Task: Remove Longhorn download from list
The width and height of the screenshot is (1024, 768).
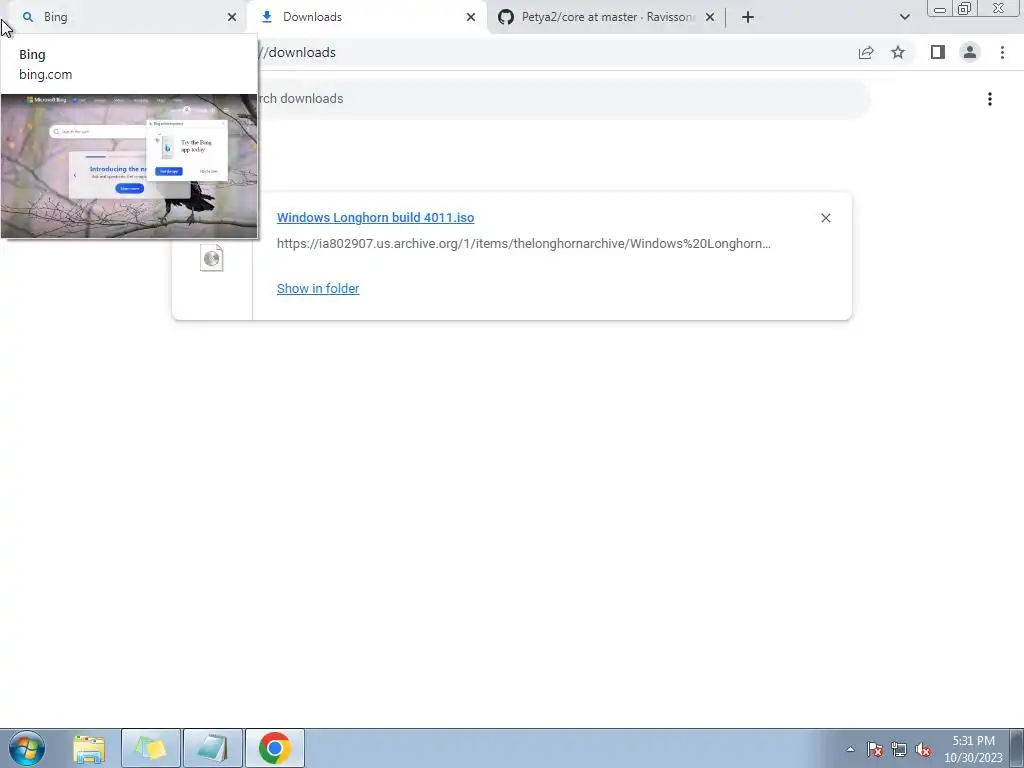Action: tap(825, 218)
